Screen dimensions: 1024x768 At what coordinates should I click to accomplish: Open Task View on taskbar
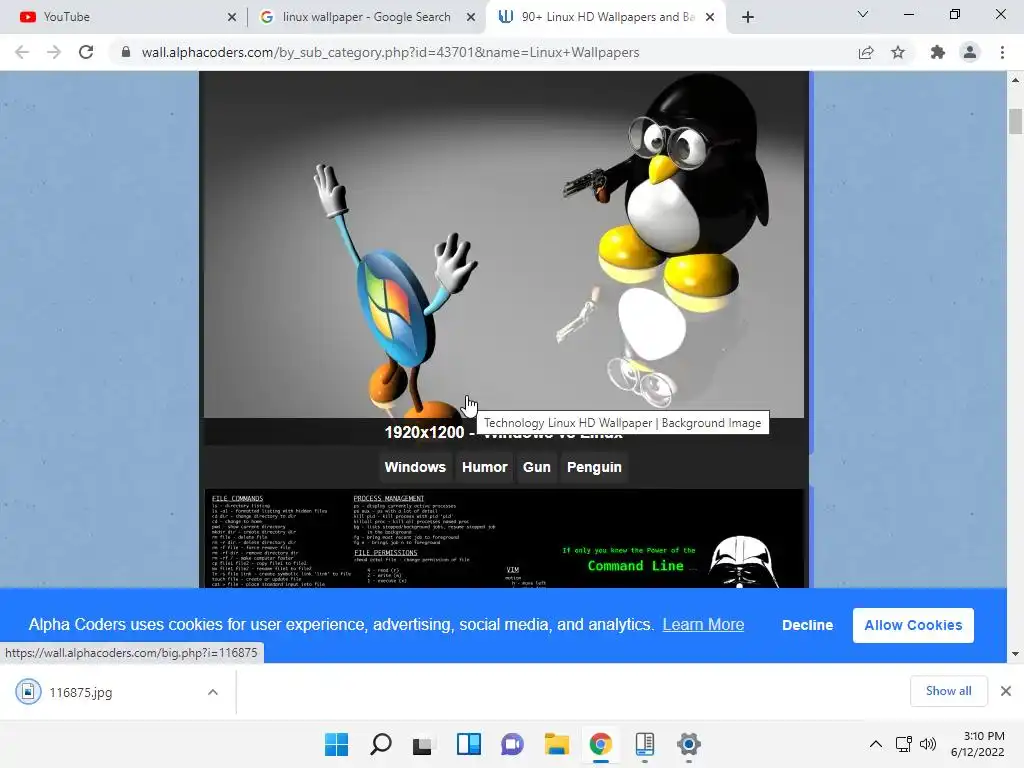pyautogui.click(x=423, y=744)
